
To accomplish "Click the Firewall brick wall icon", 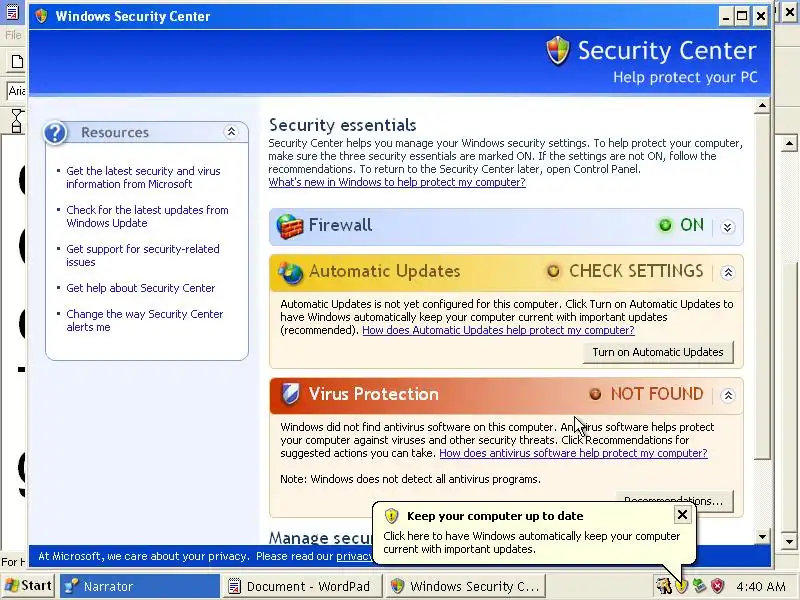I will 289,226.
